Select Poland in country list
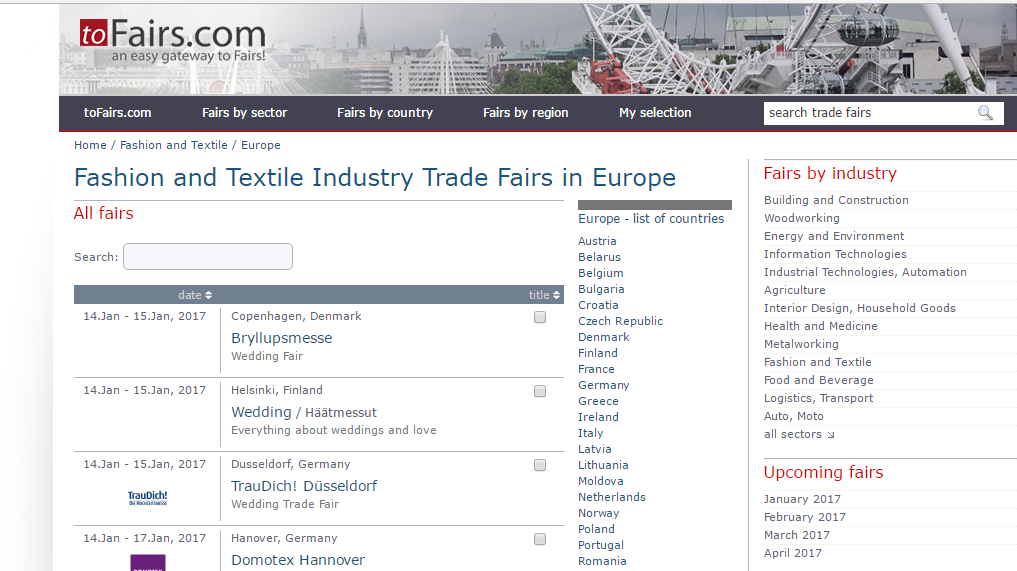 596,529
